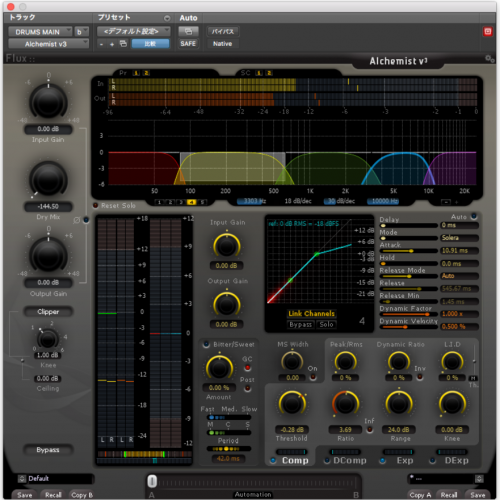
Task: Click the Attack slider
Action: click(x=408, y=251)
